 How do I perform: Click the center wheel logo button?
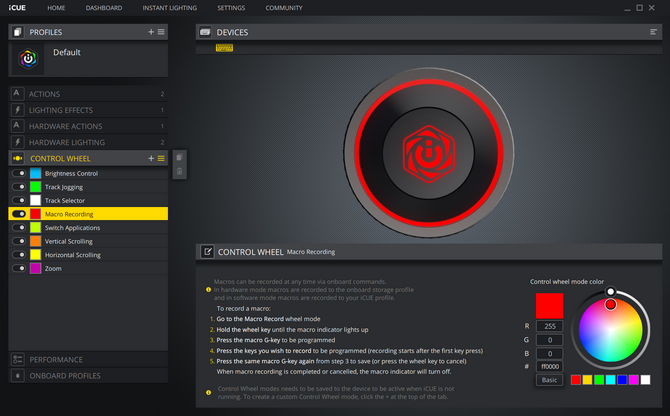point(429,153)
